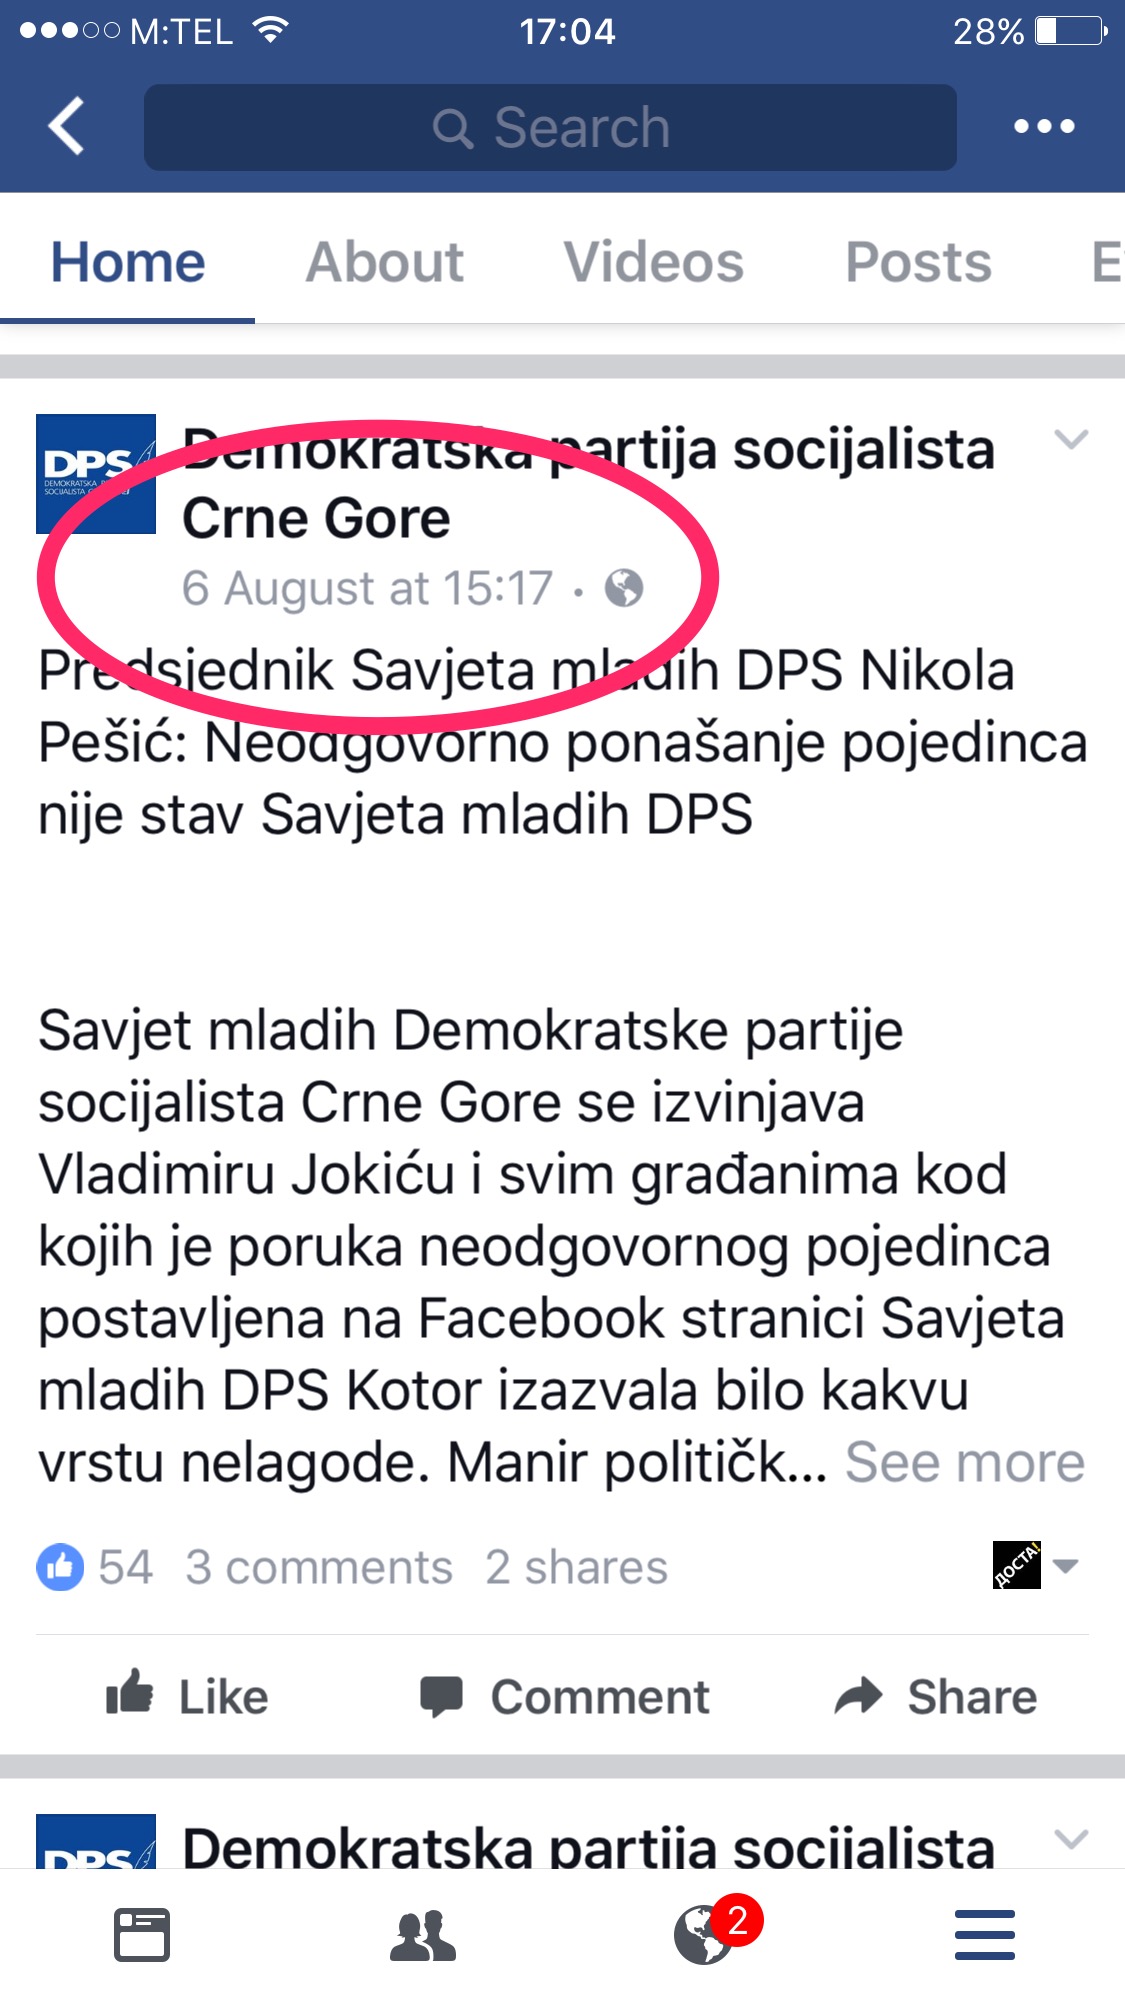The width and height of the screenshot is (1125, 2001).
Task: Tap the back arrow icon
Action: 66,126
